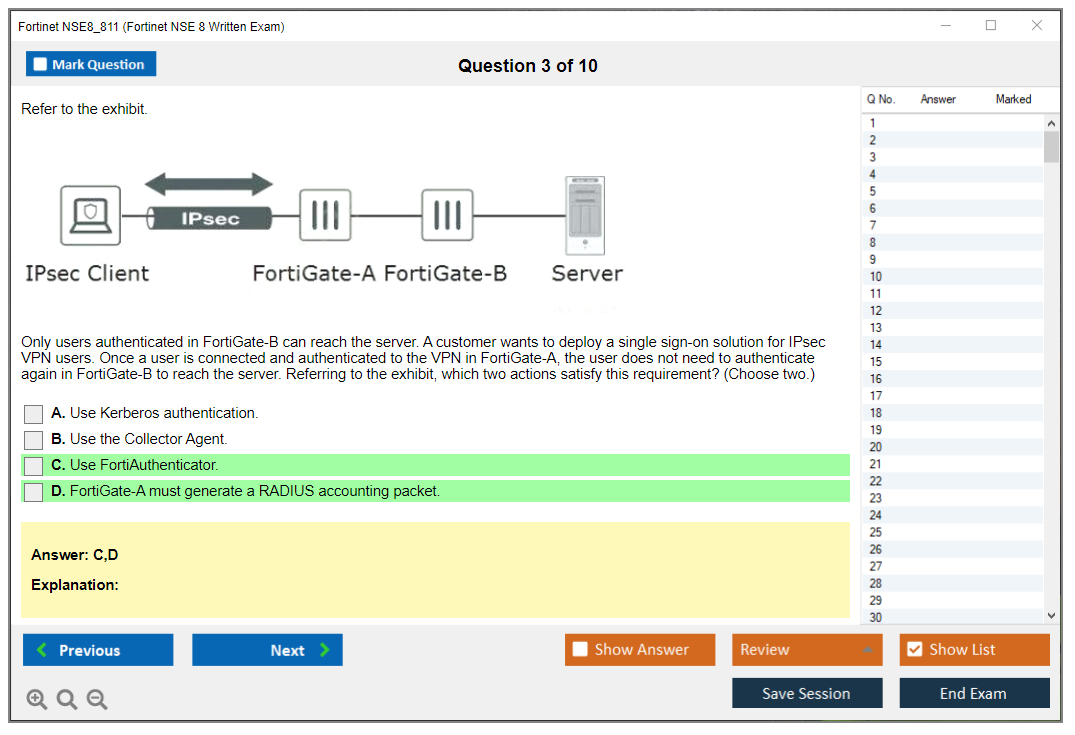Select answer A Kerberos authentication checkbox
Viewport: 1075px width, 735px height.
[x=34, y=414]
